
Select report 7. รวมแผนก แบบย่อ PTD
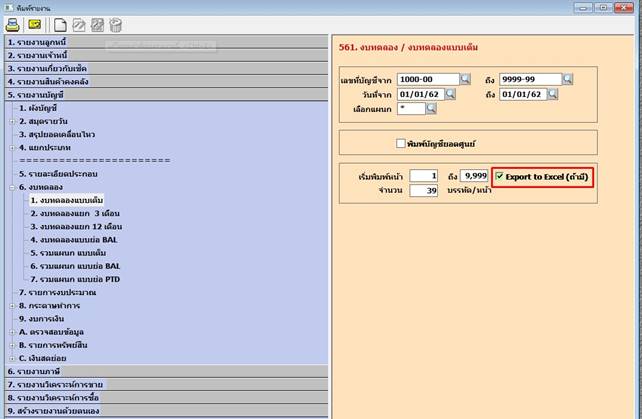(75, 279)
